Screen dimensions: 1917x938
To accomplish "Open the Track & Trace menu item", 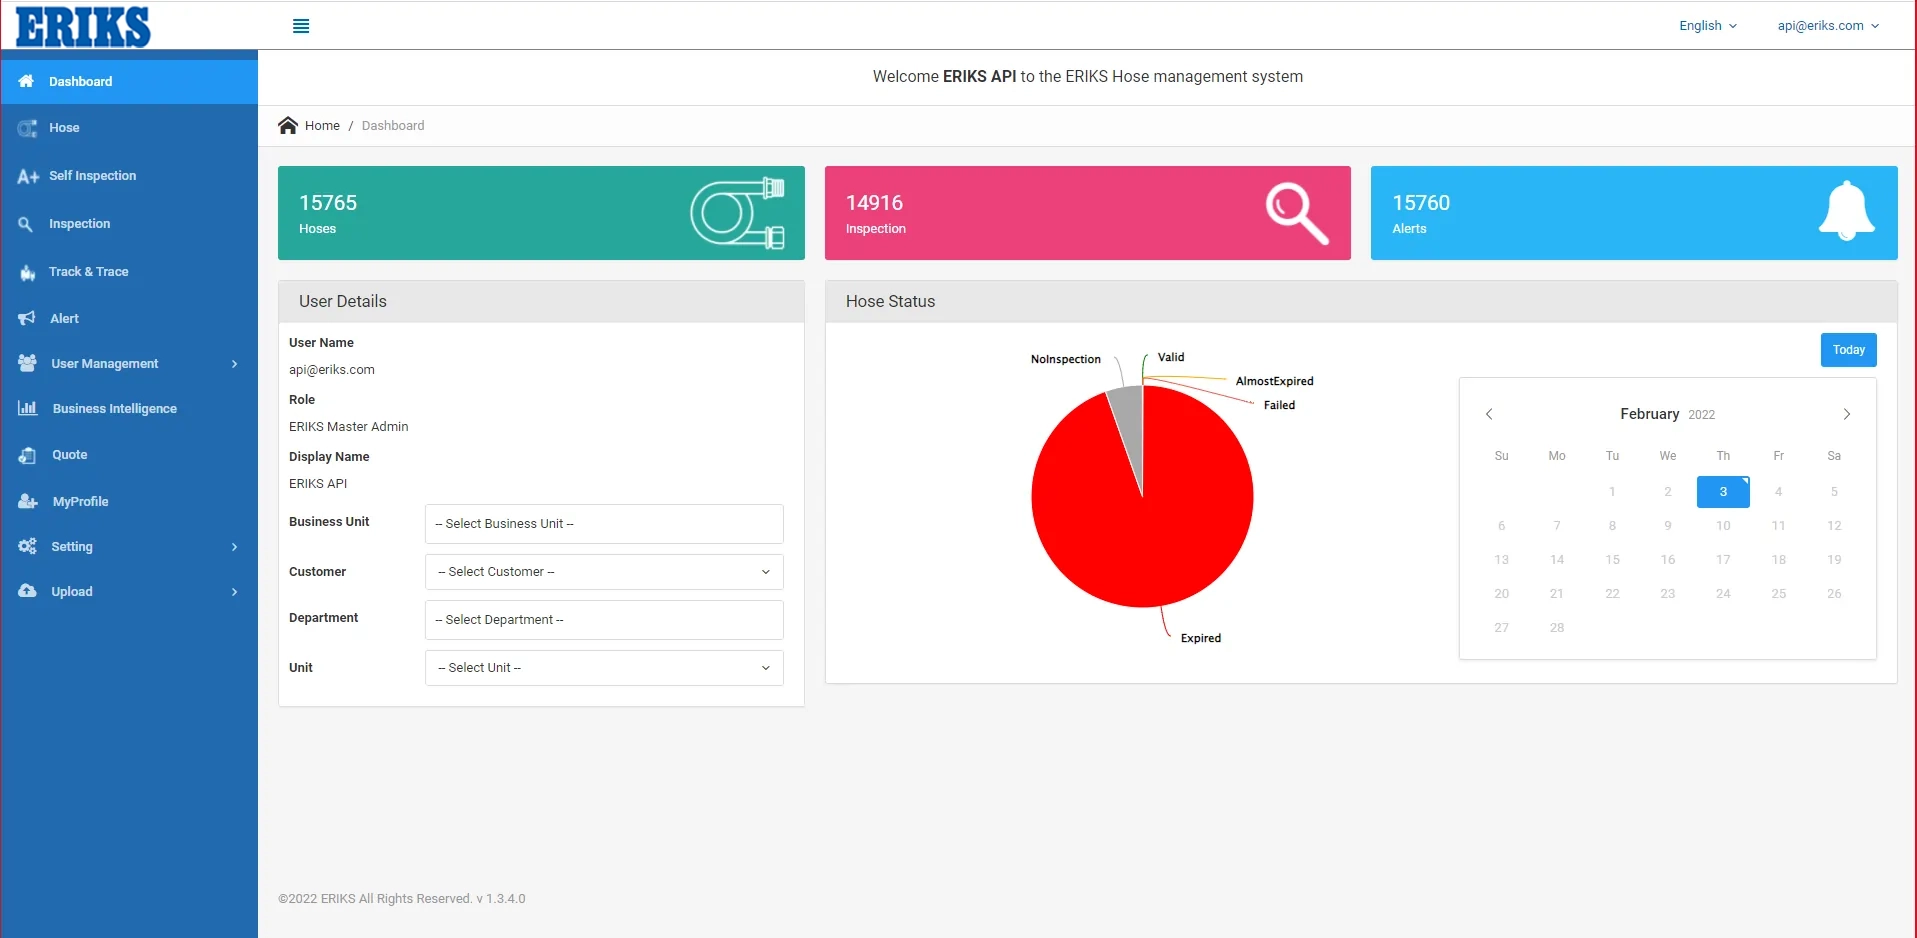I will 129,272.
